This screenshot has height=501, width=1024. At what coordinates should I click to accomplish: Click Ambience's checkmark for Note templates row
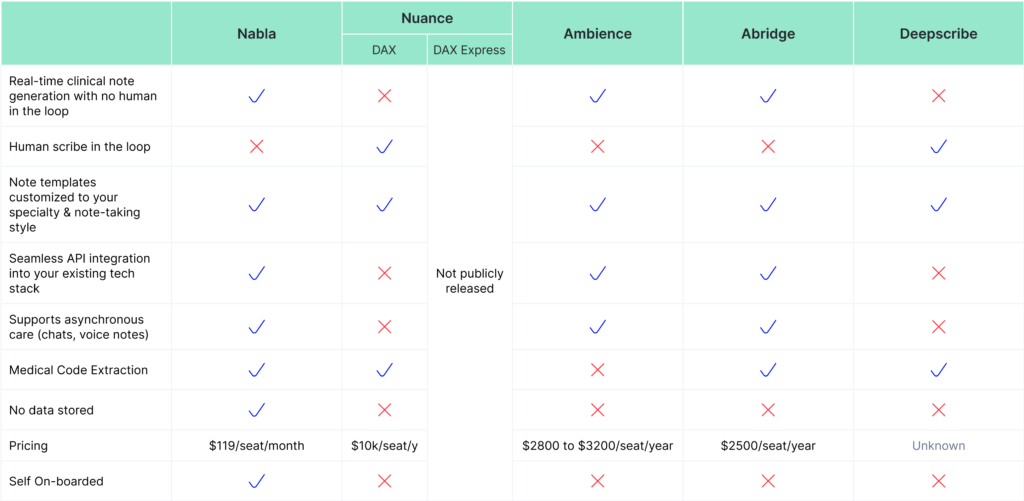point(598,204)
